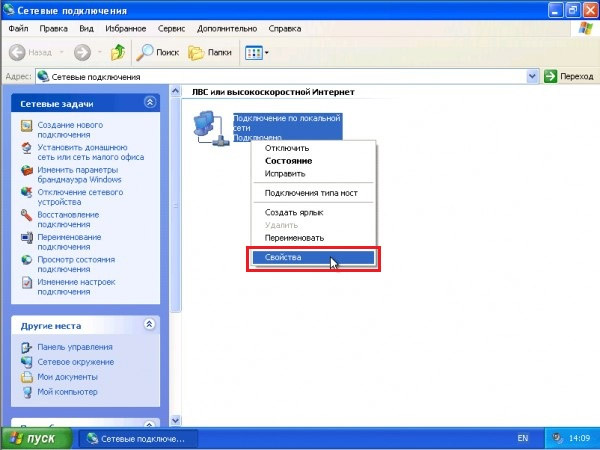Click the Up folder toolbar icon

tap(117, 51)
